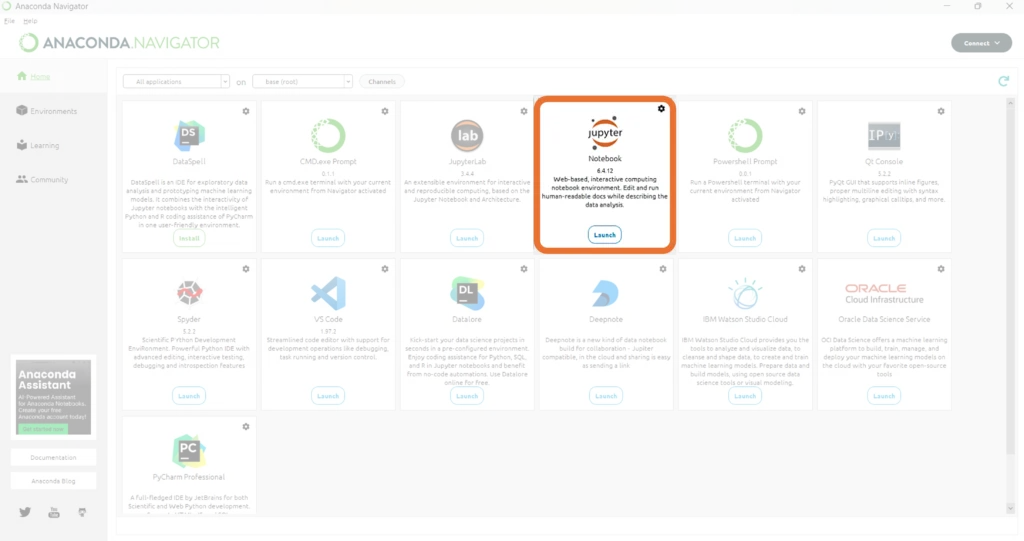Open the Help menu
The image size is (1024, 541).
[30, 21]
